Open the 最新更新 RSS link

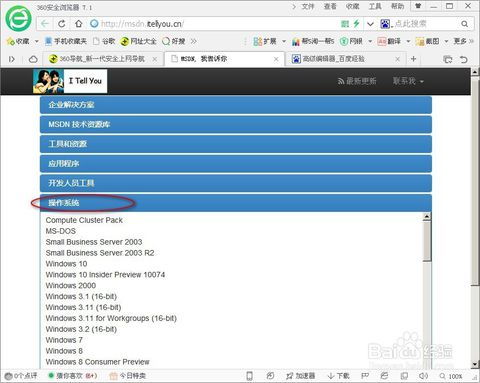pos(357,81)
